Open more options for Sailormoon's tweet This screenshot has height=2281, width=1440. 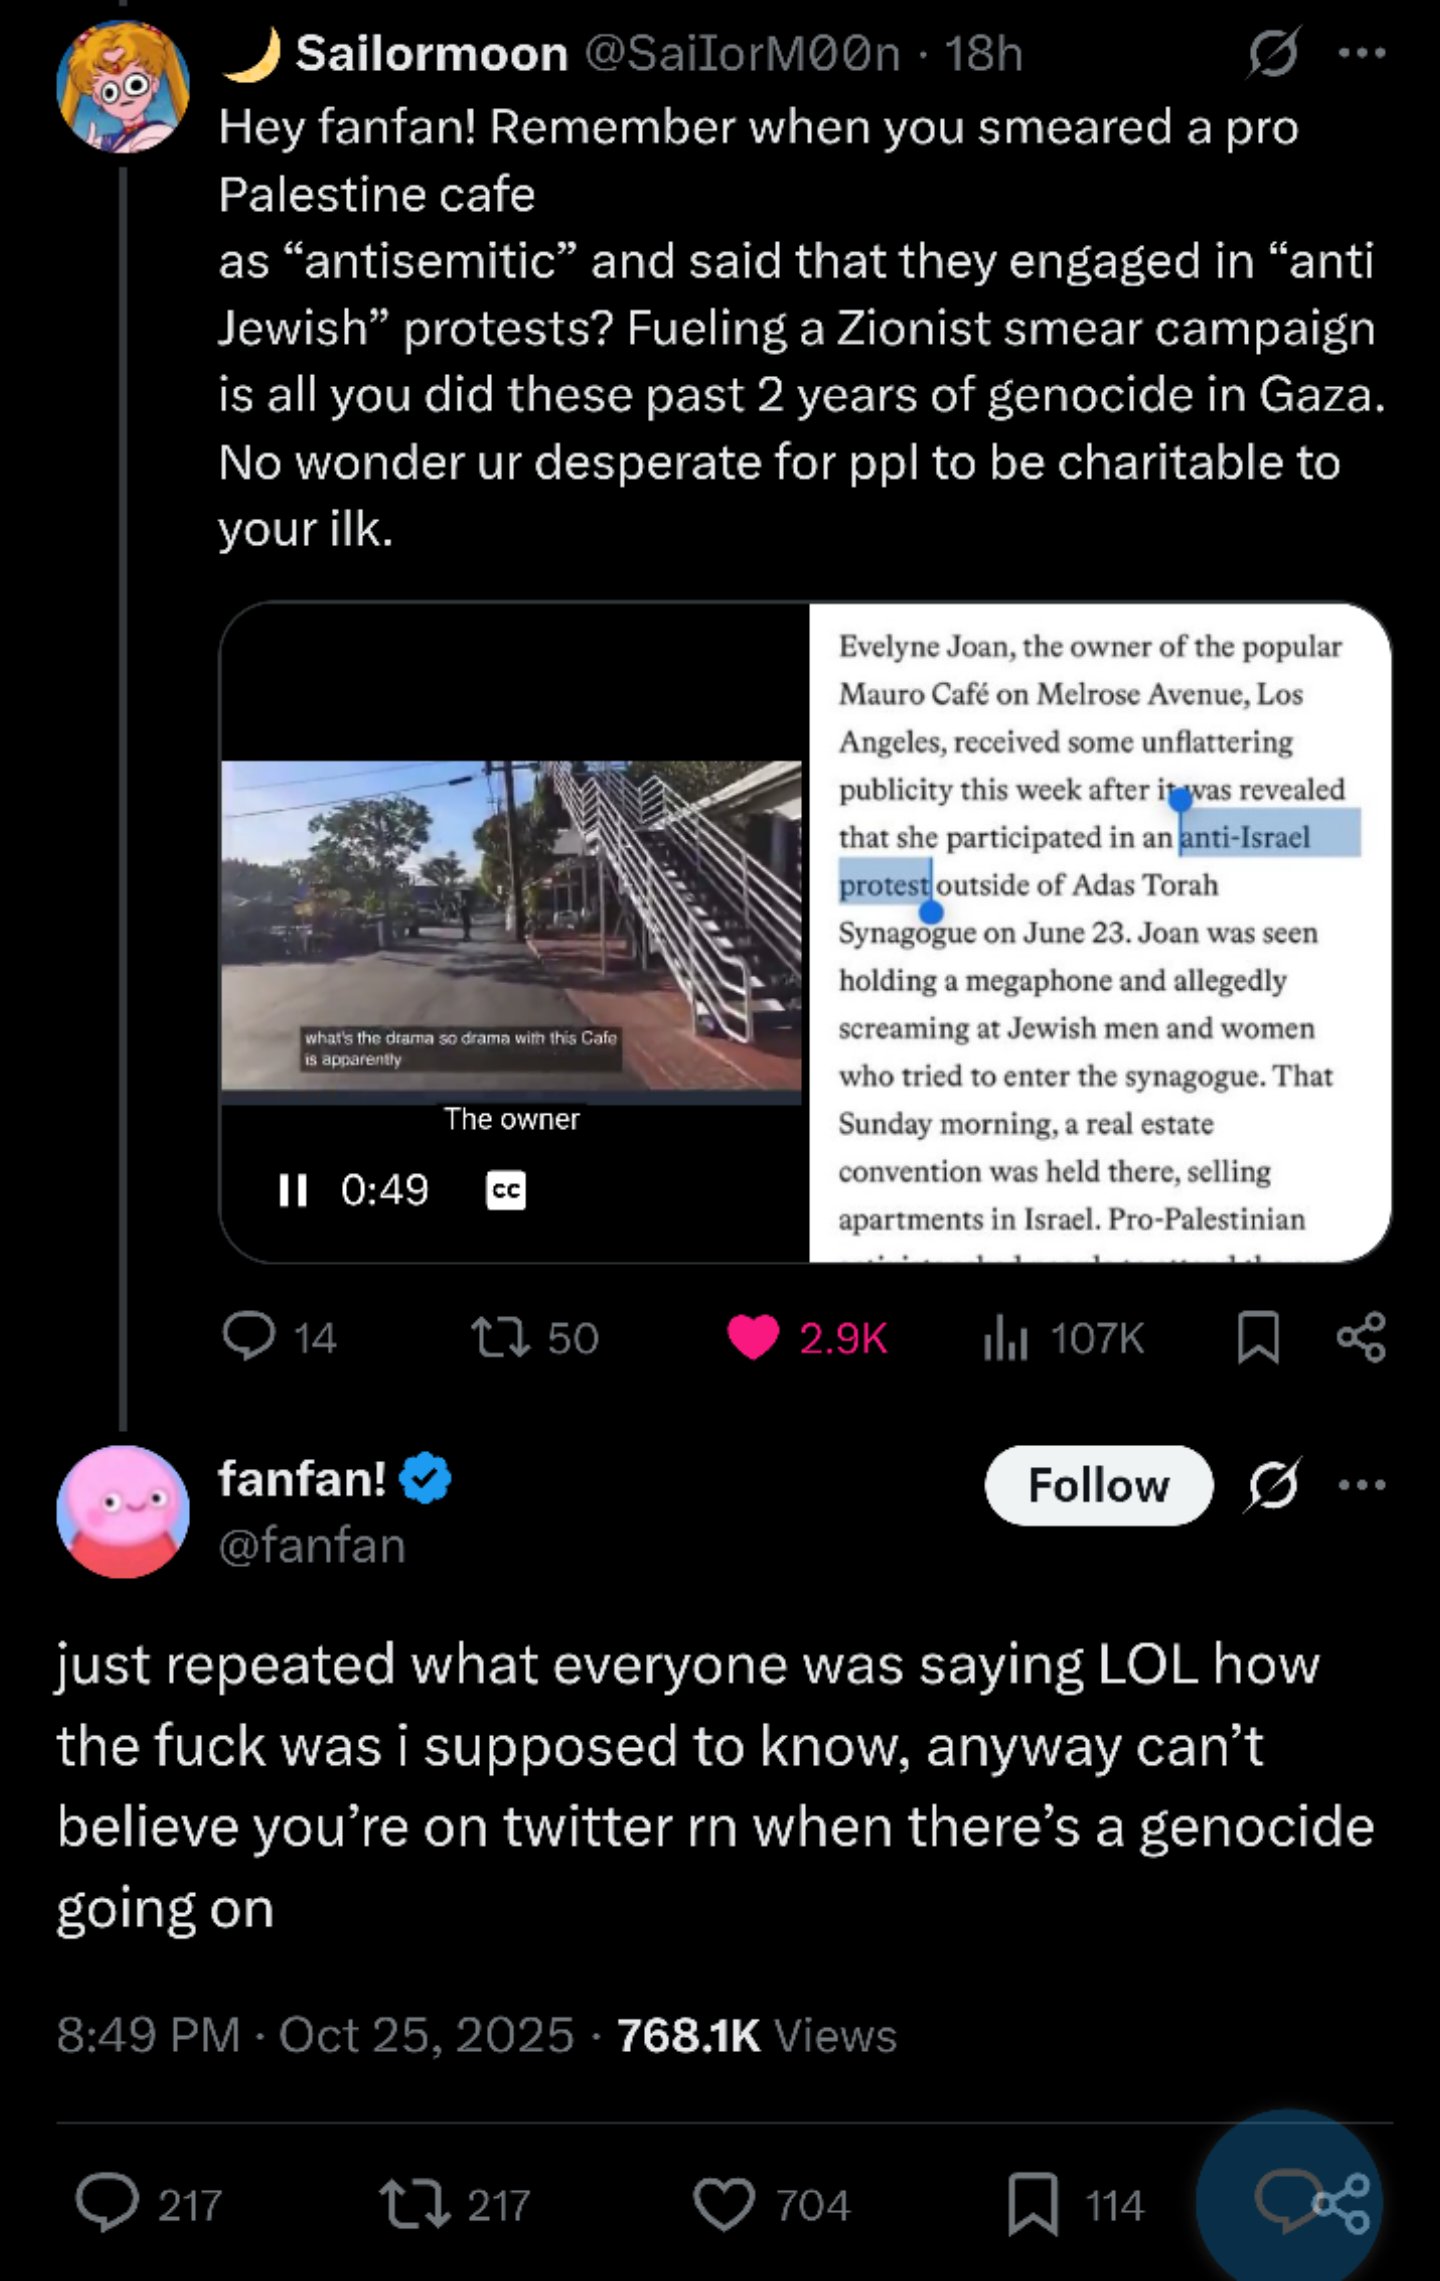point(1362,52)
